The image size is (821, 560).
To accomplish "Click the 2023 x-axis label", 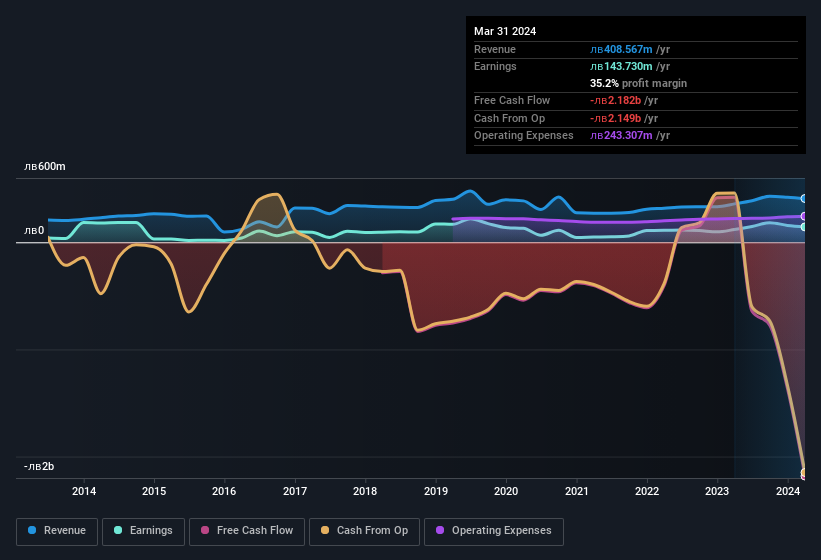I will (x=717, y=491).
